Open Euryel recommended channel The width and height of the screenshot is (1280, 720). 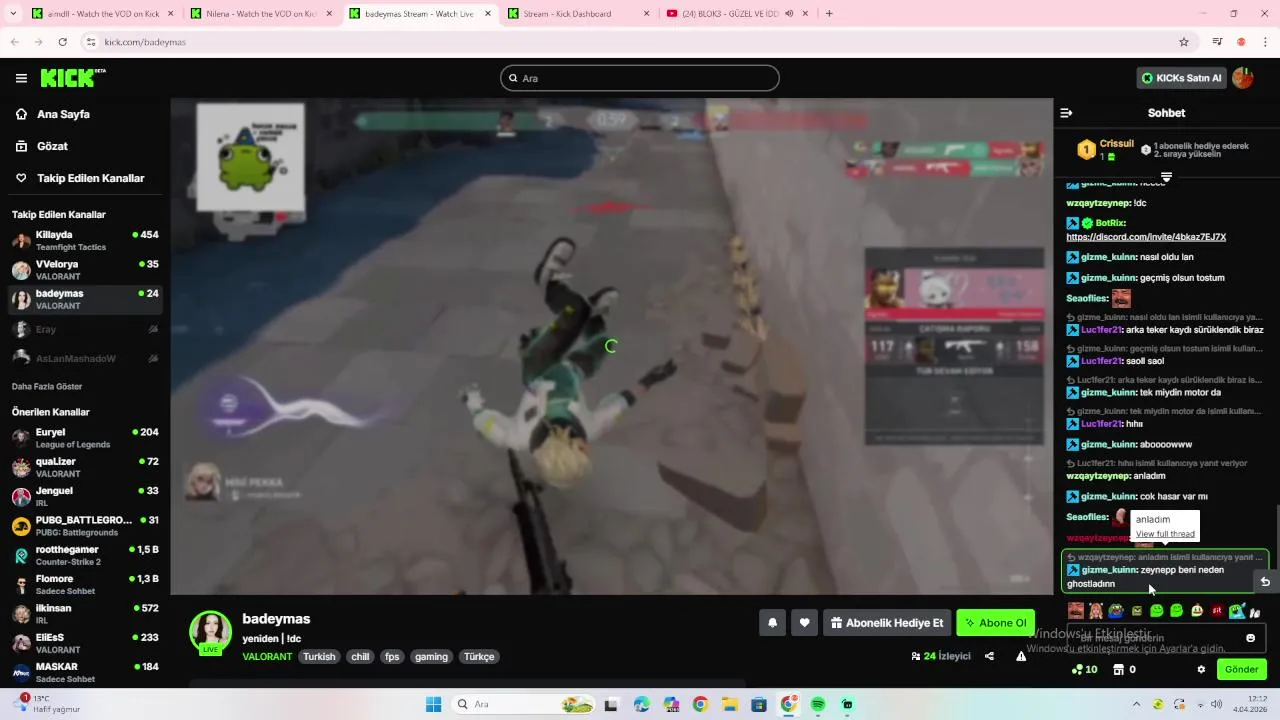pyautogui.click(x=85, y=437)
